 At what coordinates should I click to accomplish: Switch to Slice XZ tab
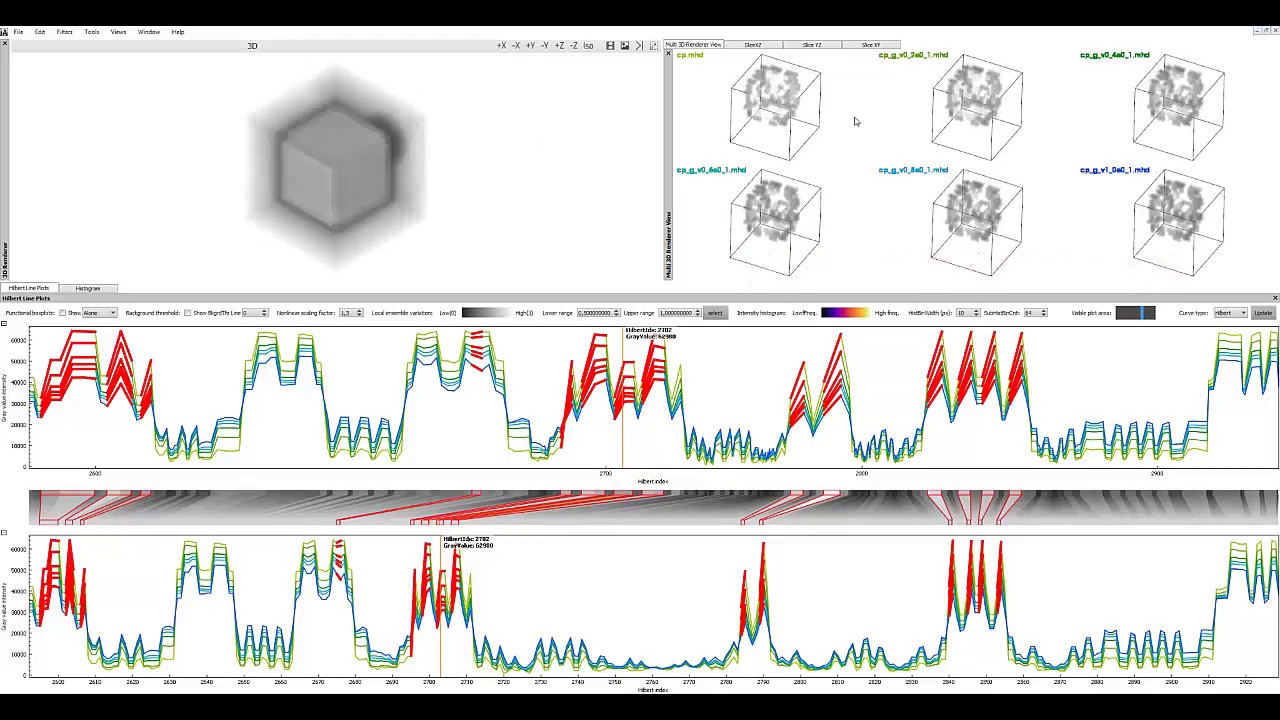coord(753,45)
